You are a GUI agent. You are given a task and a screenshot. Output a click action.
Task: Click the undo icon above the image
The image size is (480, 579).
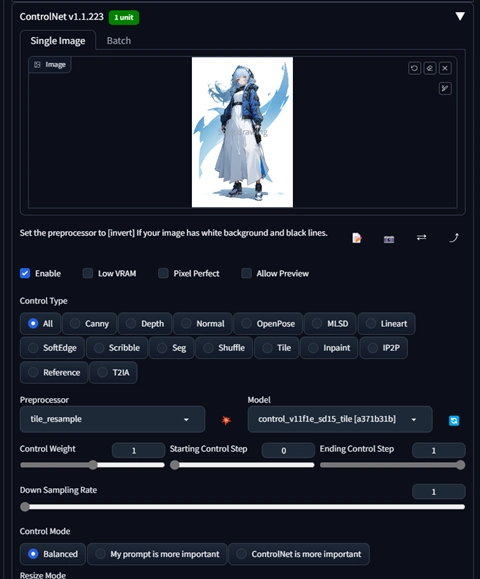[414, 68]
